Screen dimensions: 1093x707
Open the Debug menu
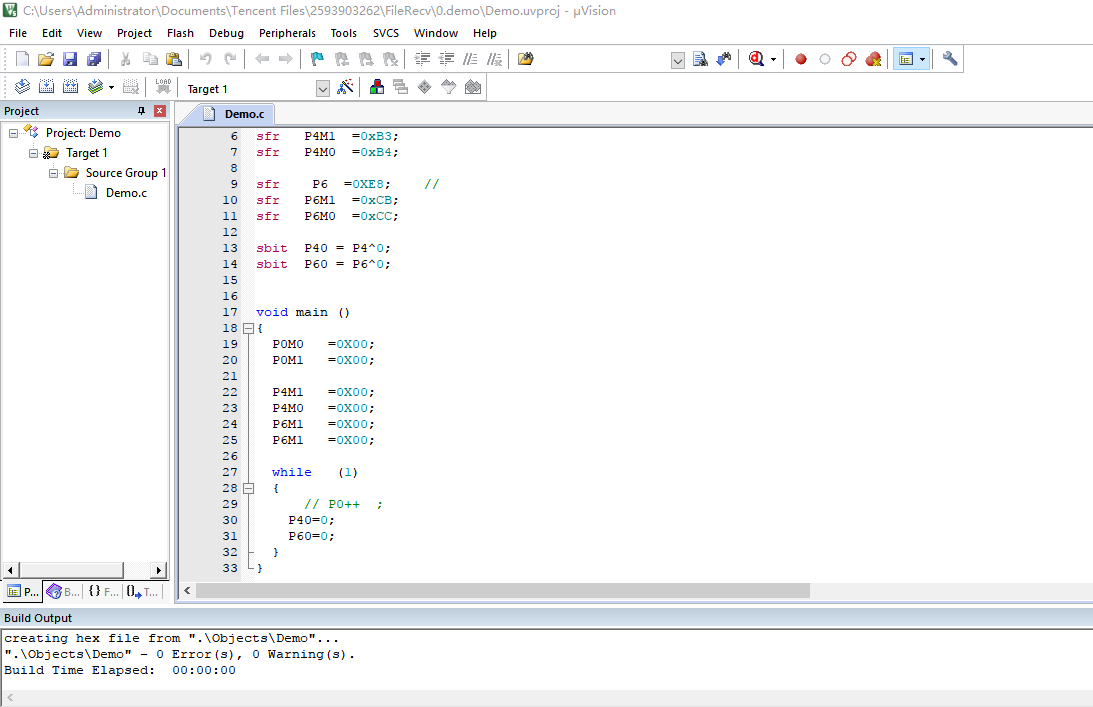coord(227,33)
